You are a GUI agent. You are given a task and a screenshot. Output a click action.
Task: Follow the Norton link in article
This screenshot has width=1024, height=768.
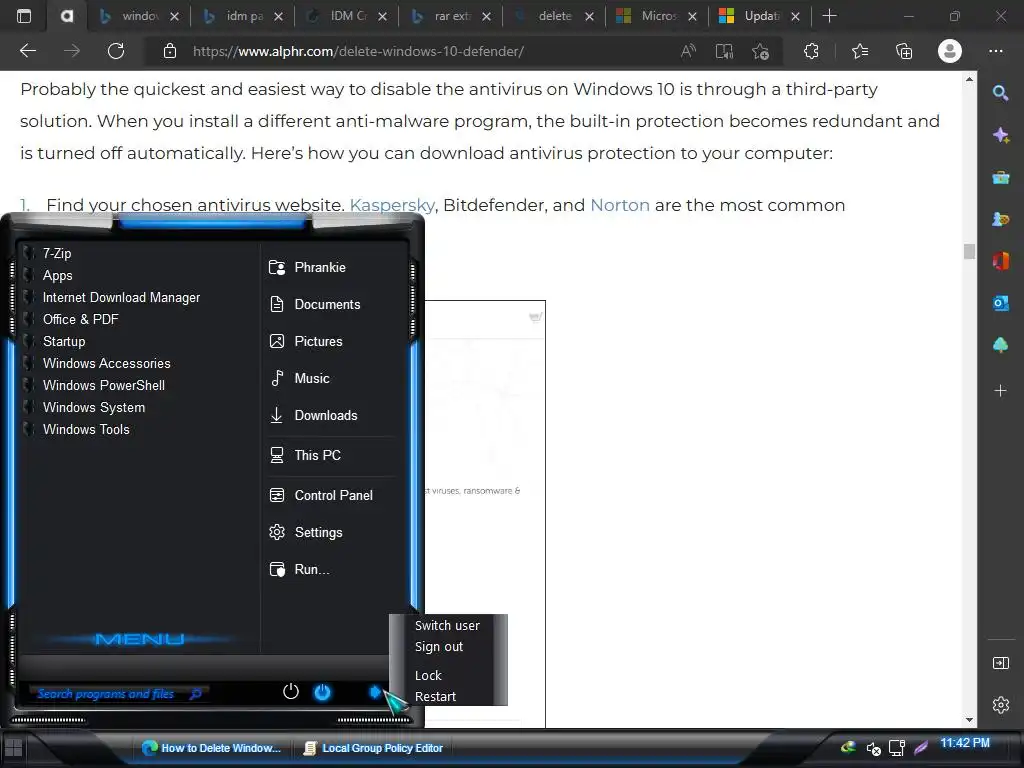[x=620, y=205]
